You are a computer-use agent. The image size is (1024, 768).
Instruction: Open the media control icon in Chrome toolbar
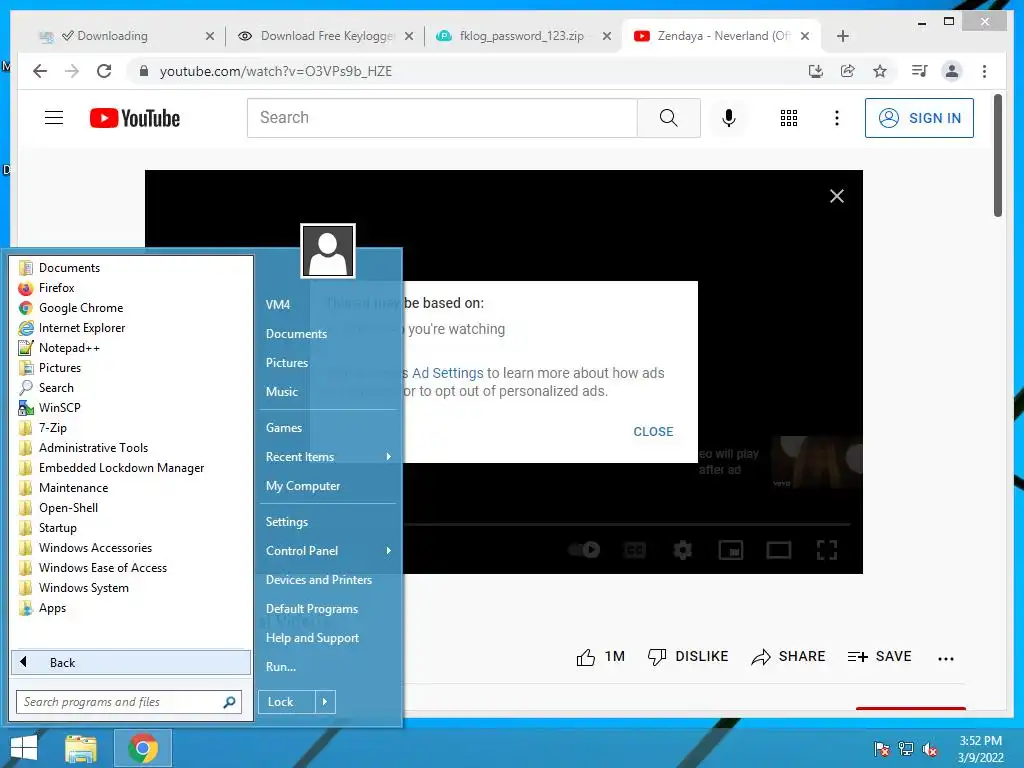[919, 71]
